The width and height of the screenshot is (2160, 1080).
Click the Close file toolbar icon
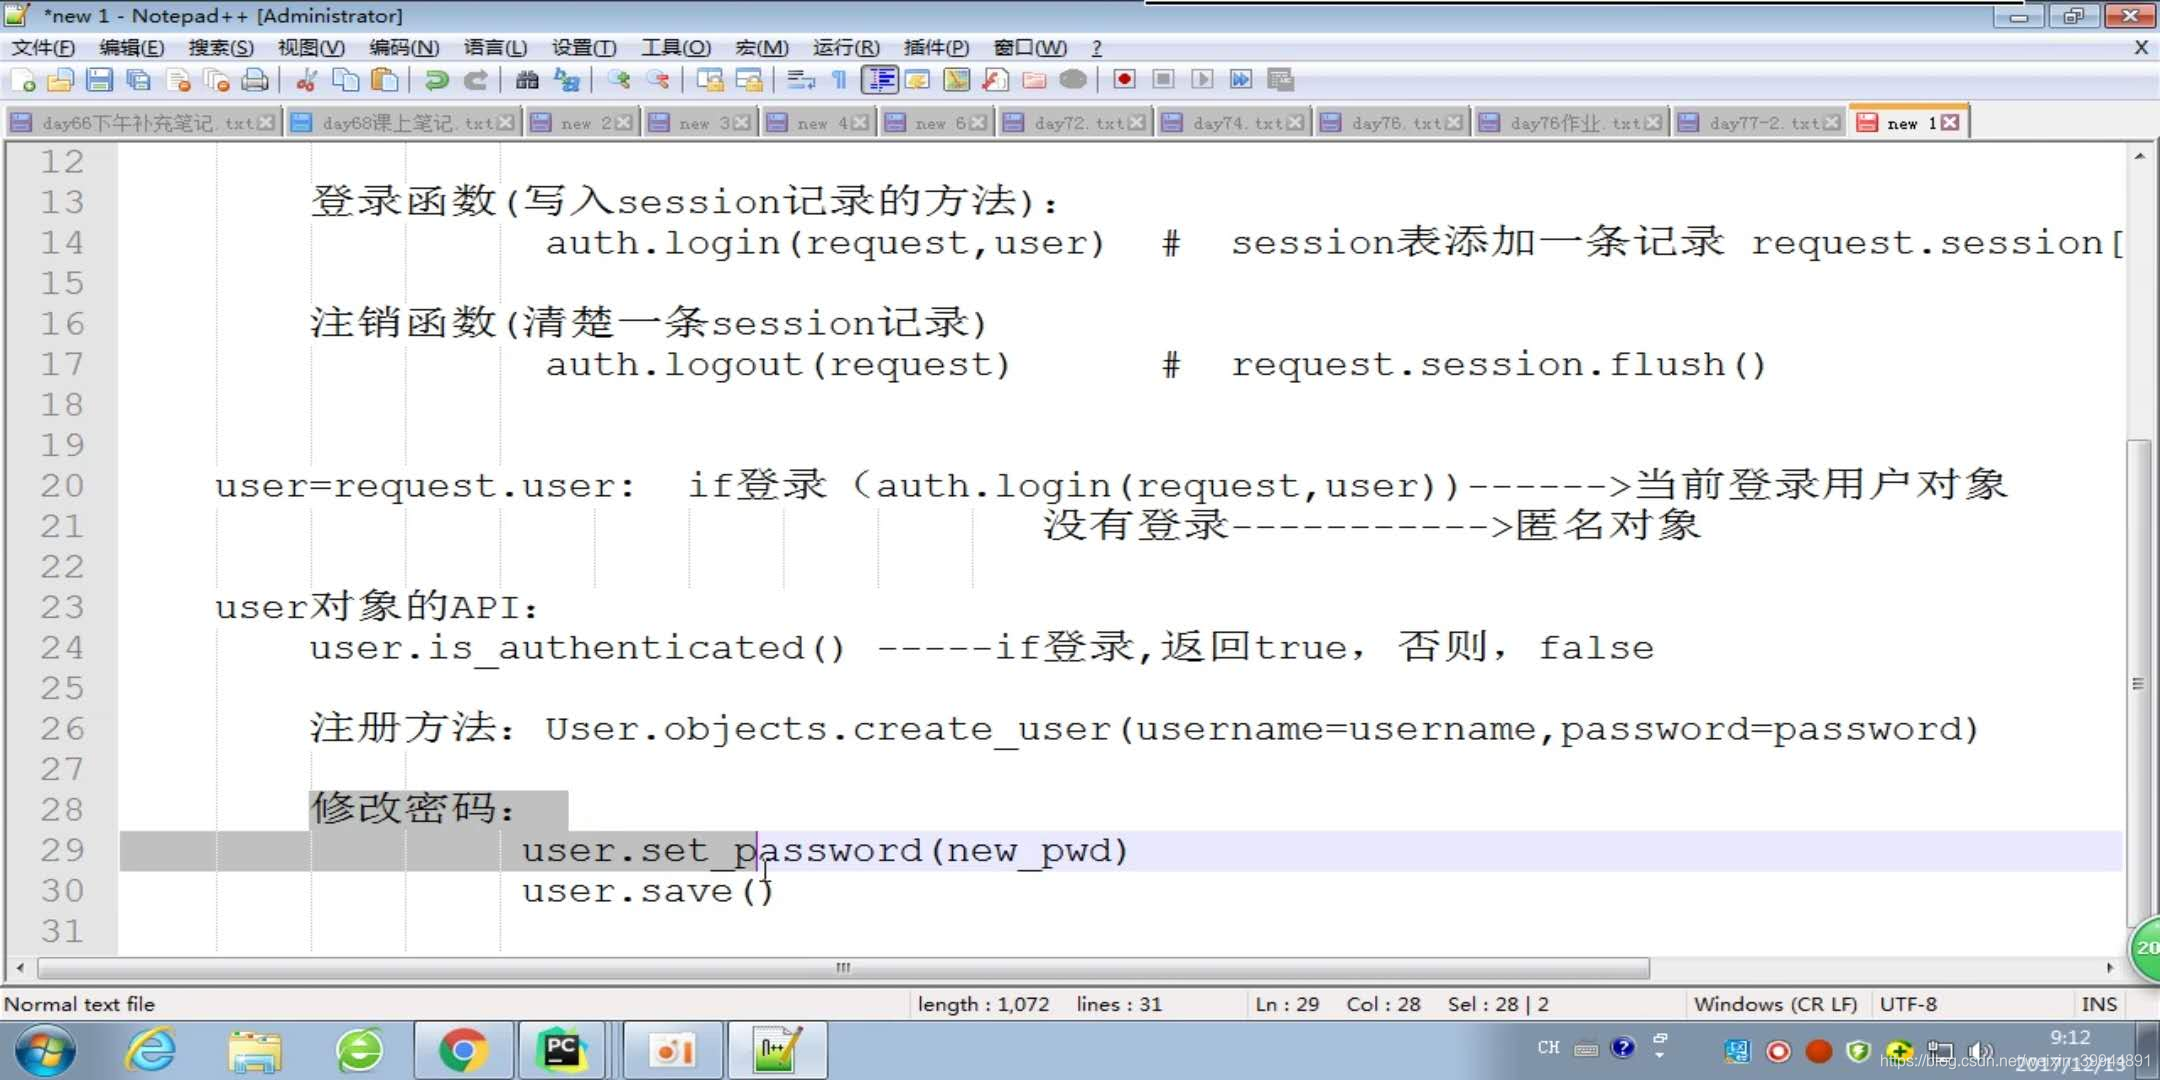pos(178,80)
